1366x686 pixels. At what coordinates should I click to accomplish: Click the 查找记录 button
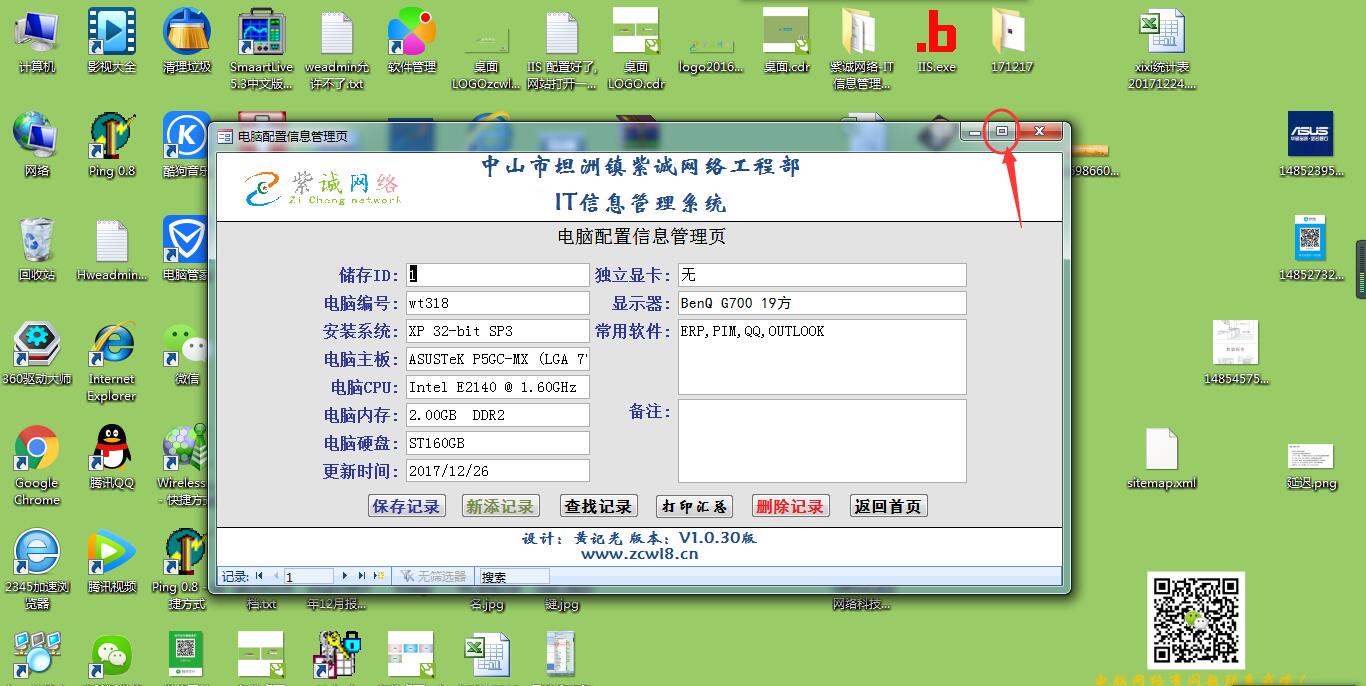pos(598,506)
